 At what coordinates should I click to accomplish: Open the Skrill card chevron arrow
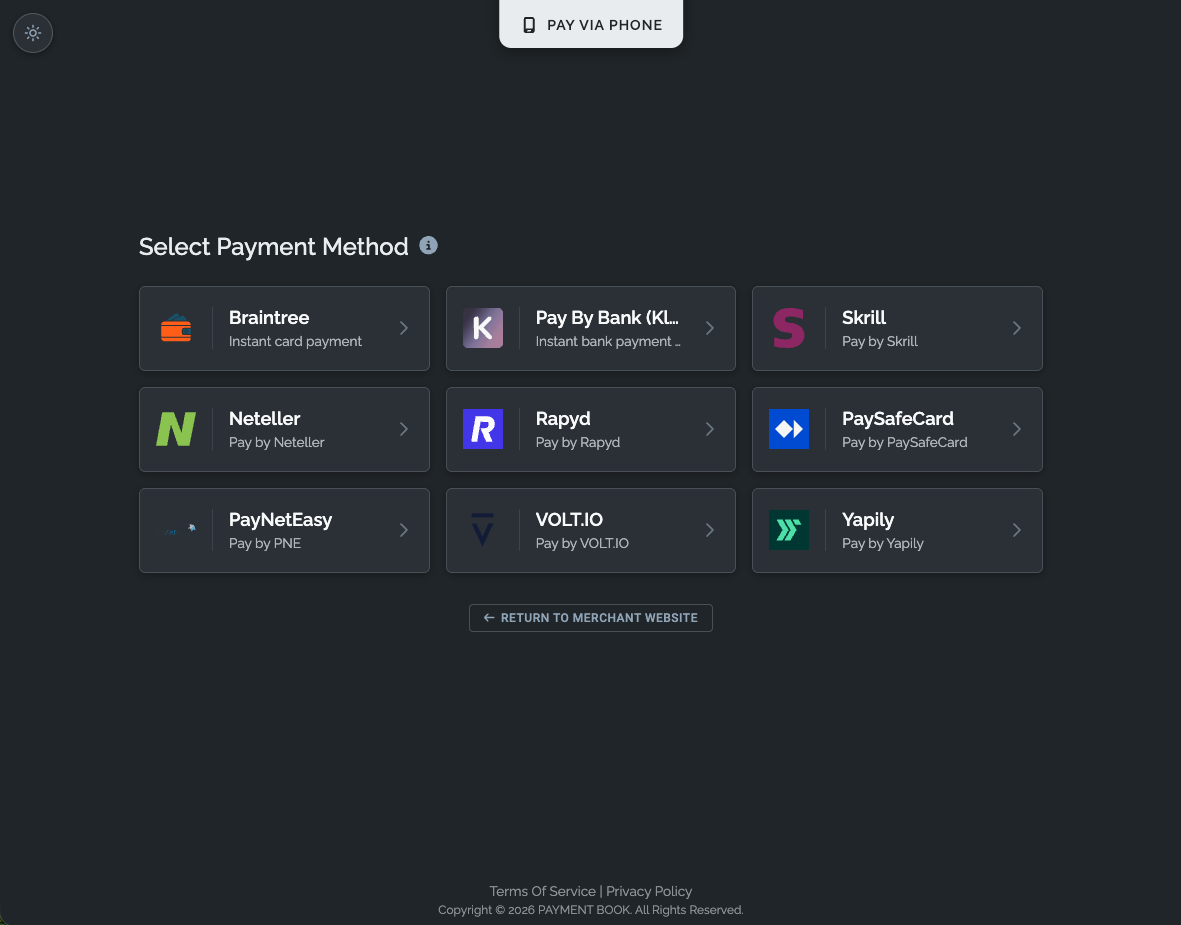[x=1017, y=328]
